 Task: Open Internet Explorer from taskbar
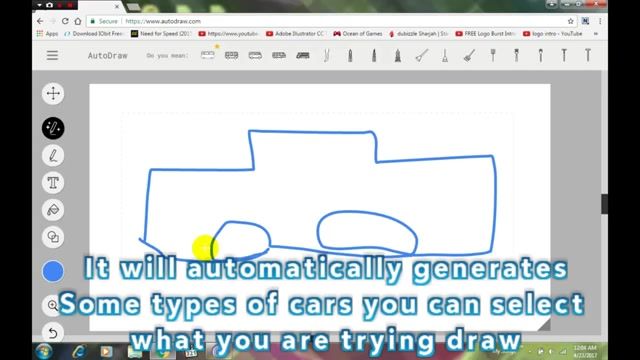79,351
